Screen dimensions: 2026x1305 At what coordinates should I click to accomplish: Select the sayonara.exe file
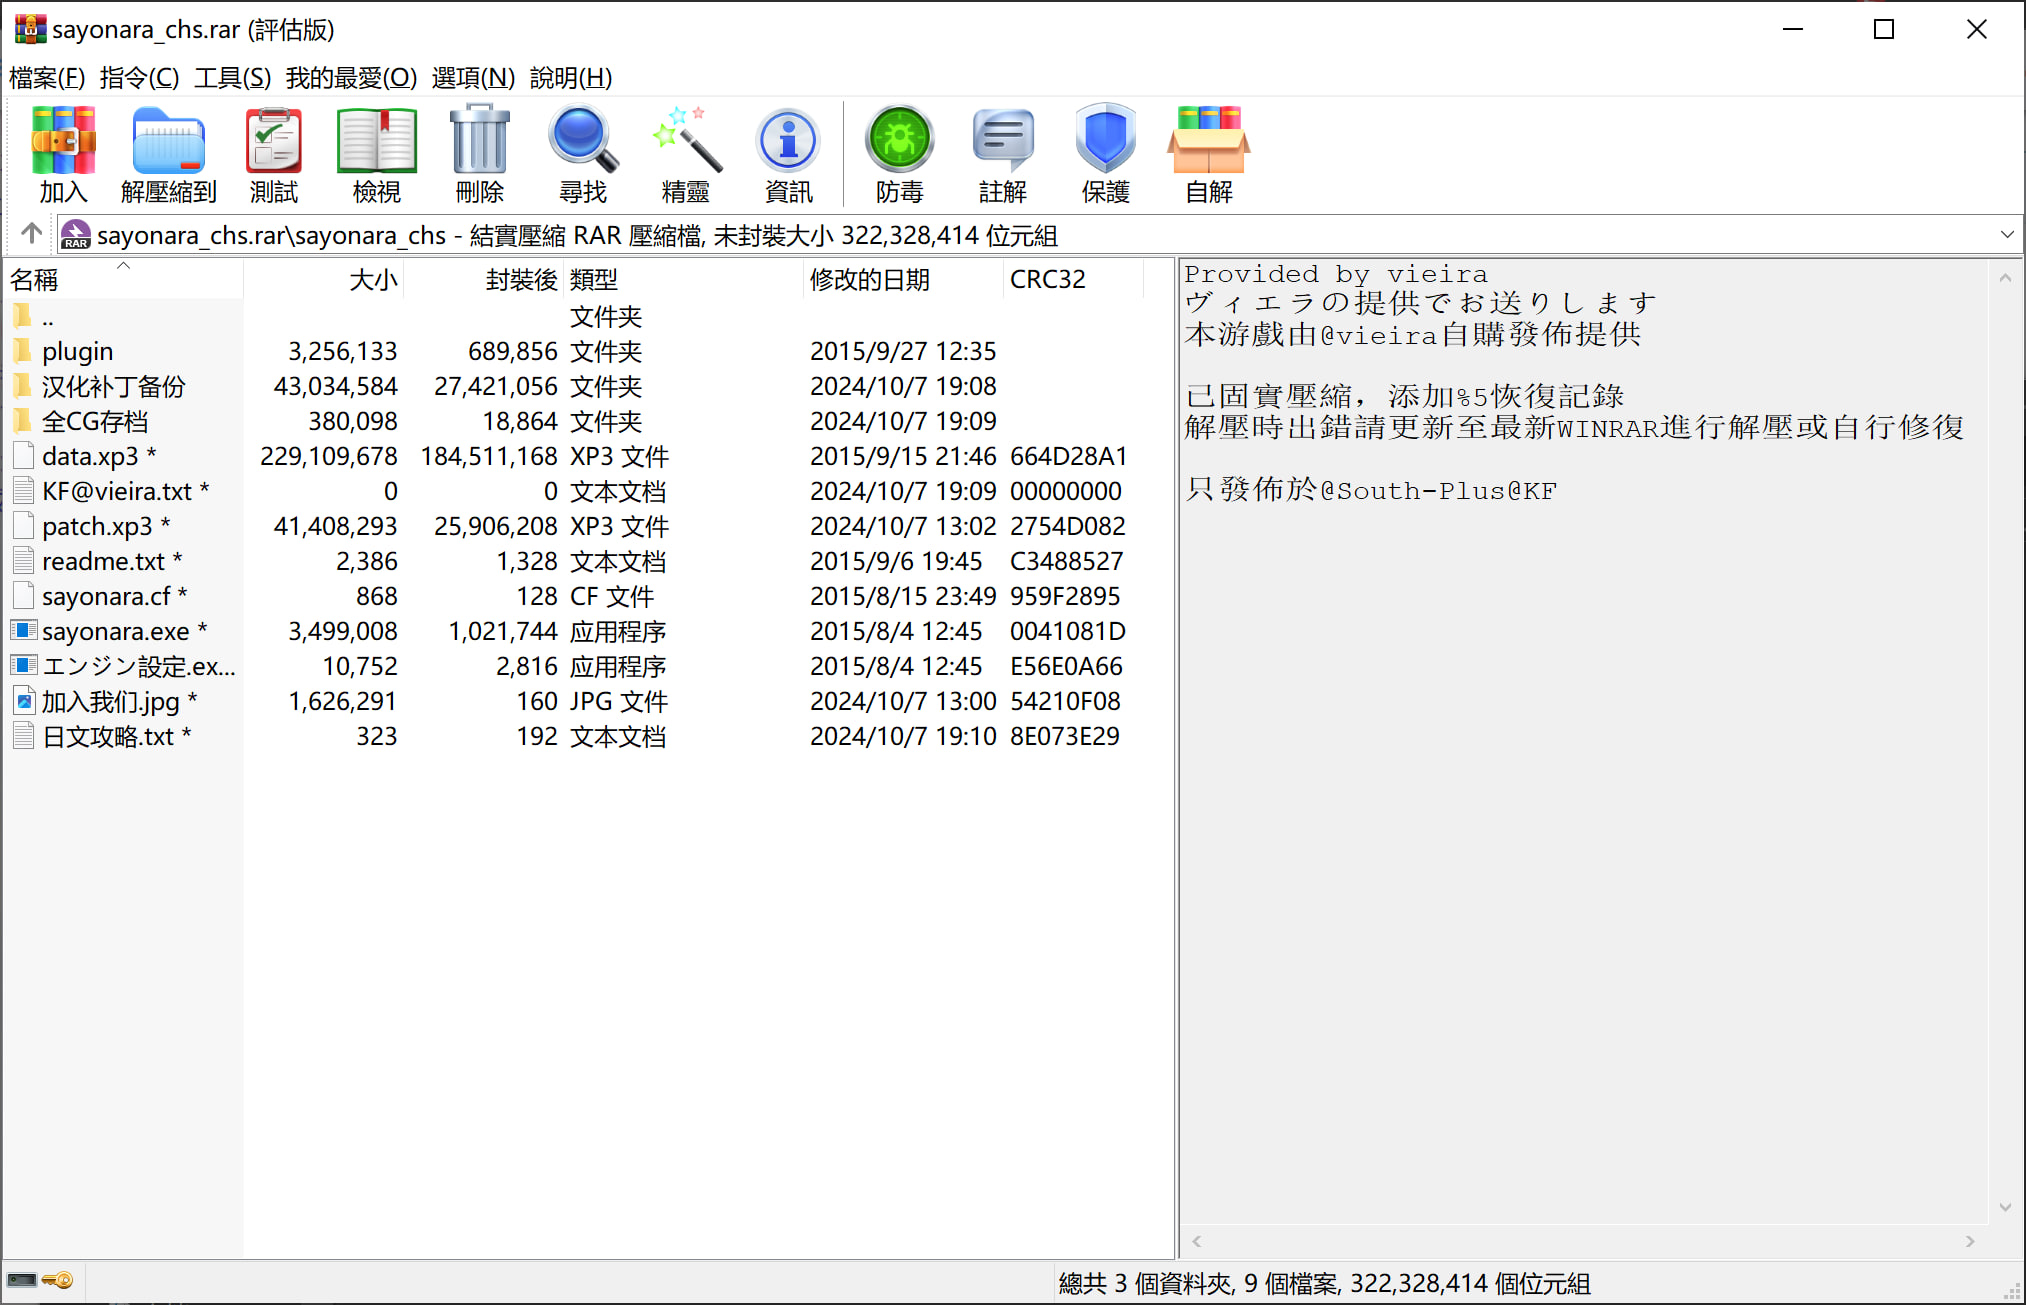[115, 631]
